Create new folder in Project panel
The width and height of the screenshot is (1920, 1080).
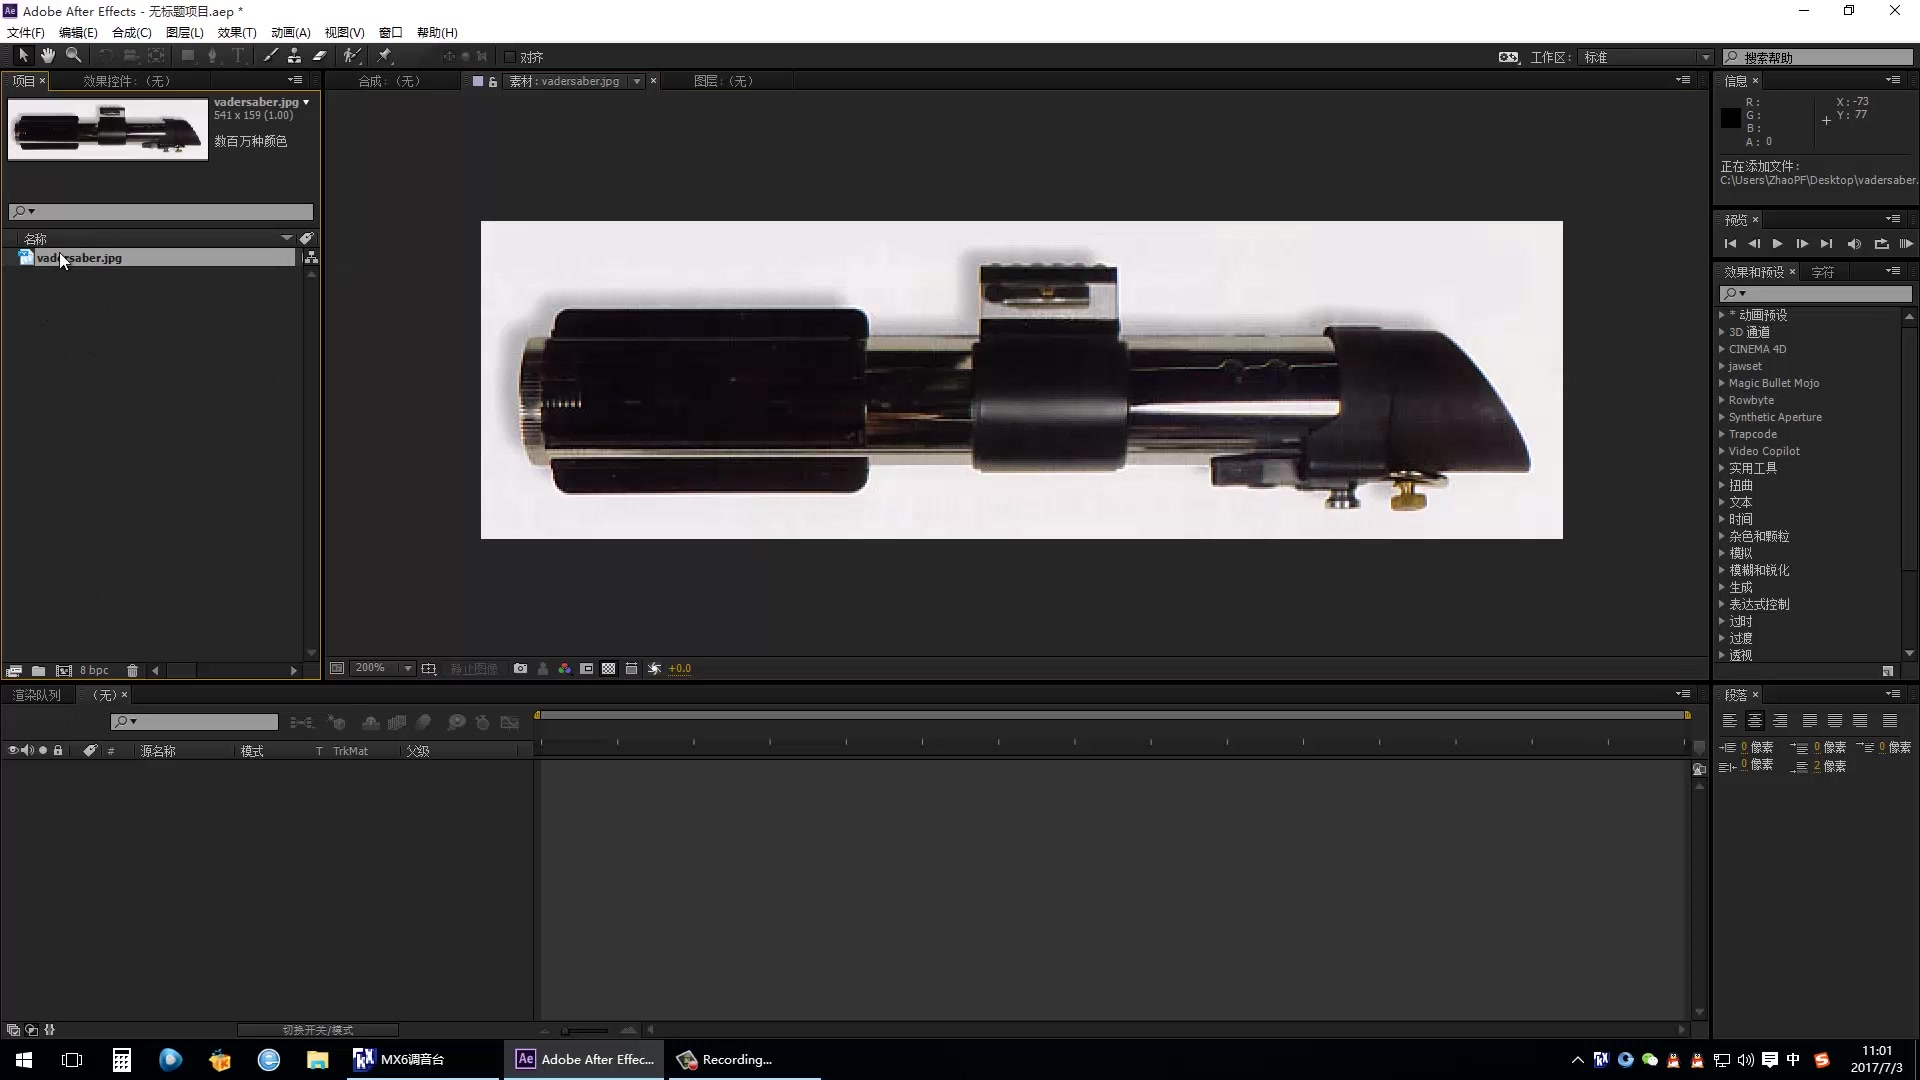coord(38,671)
